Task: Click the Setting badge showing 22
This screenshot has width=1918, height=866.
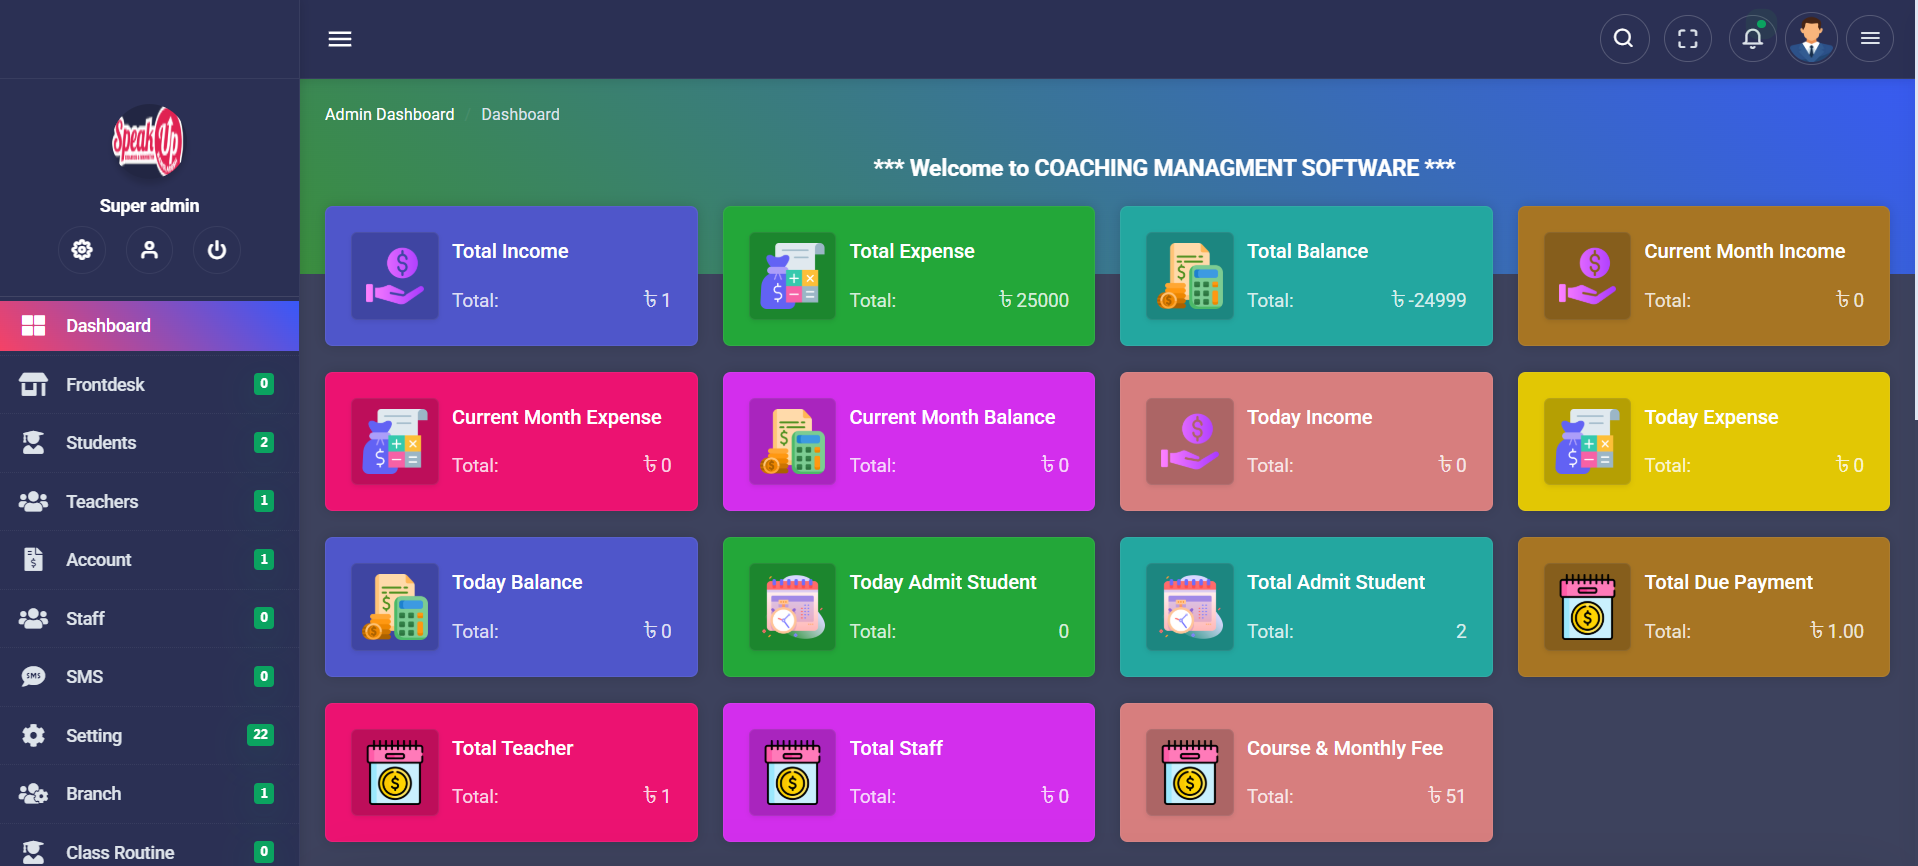Action: pos(260,735)
